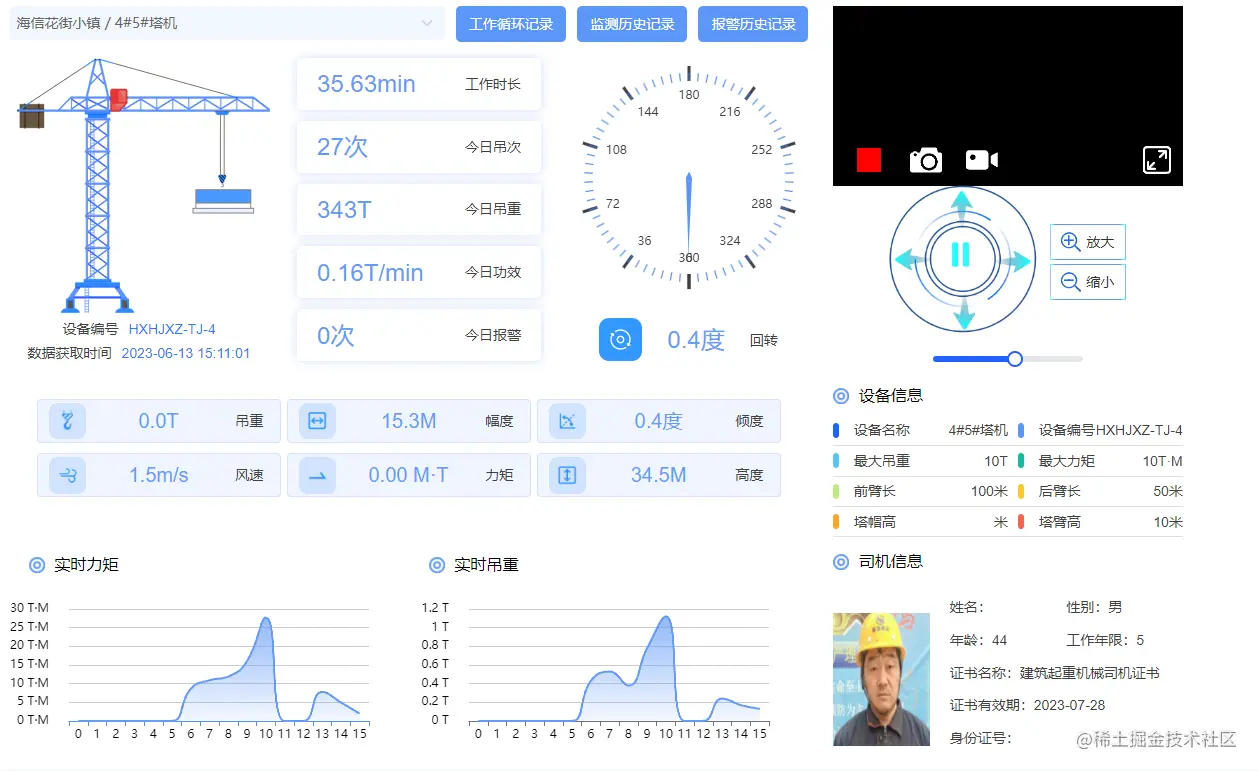Screen dimensions: 1258x771
Task: Click the tilt icon beside 倾度 0.4度
Action: point(568,421)
